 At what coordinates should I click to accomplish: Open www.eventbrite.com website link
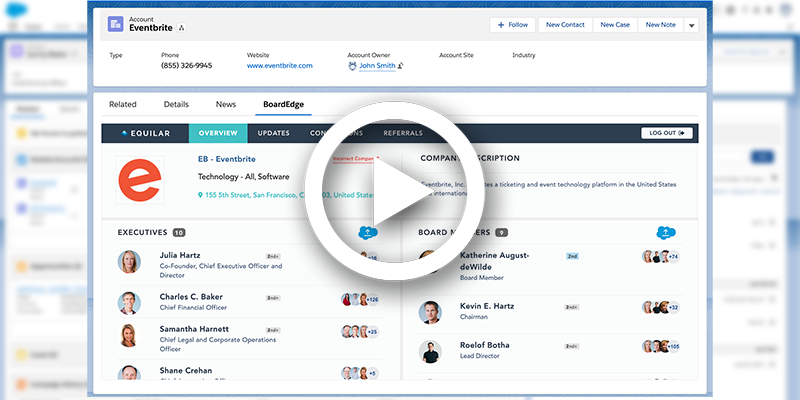280,66
